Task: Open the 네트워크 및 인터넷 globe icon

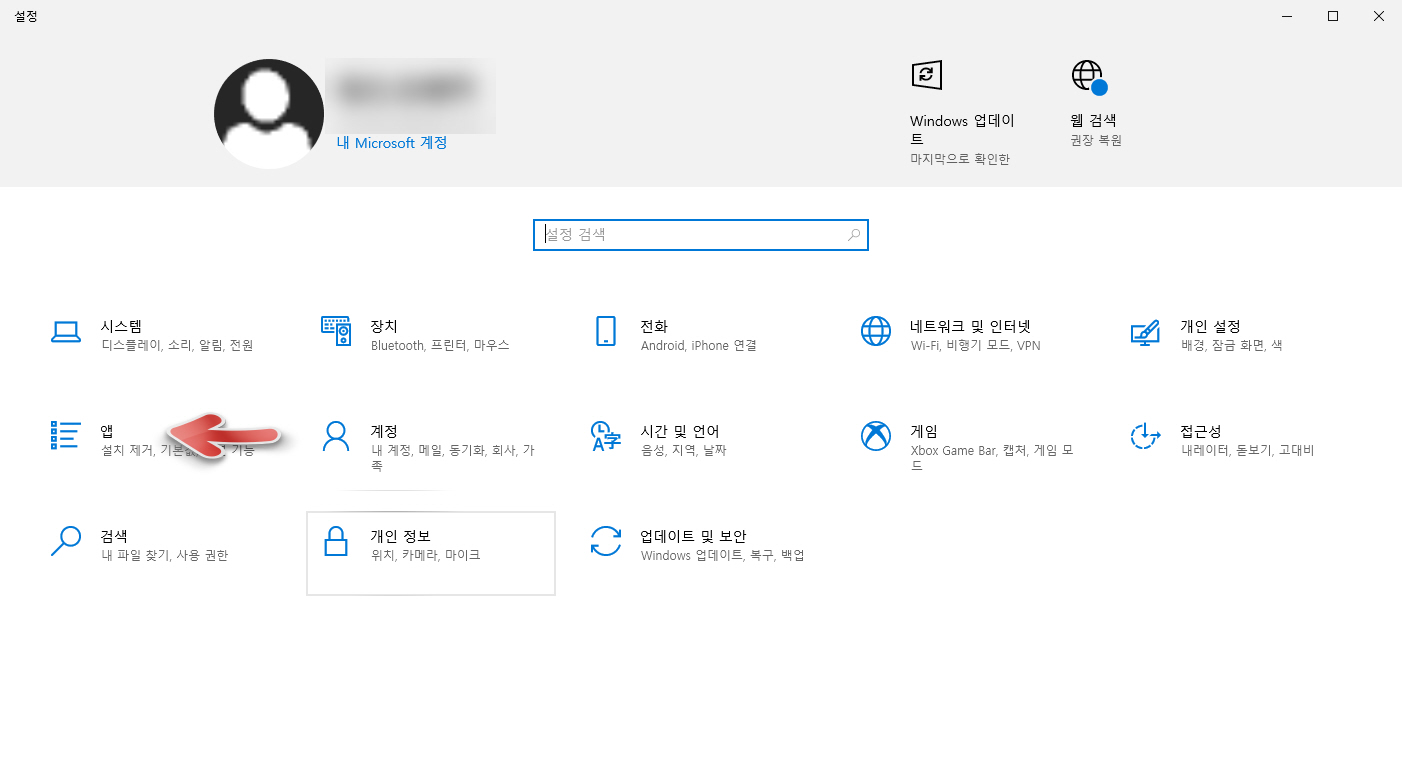Action: pyautogui.click(x=875, y=331)
